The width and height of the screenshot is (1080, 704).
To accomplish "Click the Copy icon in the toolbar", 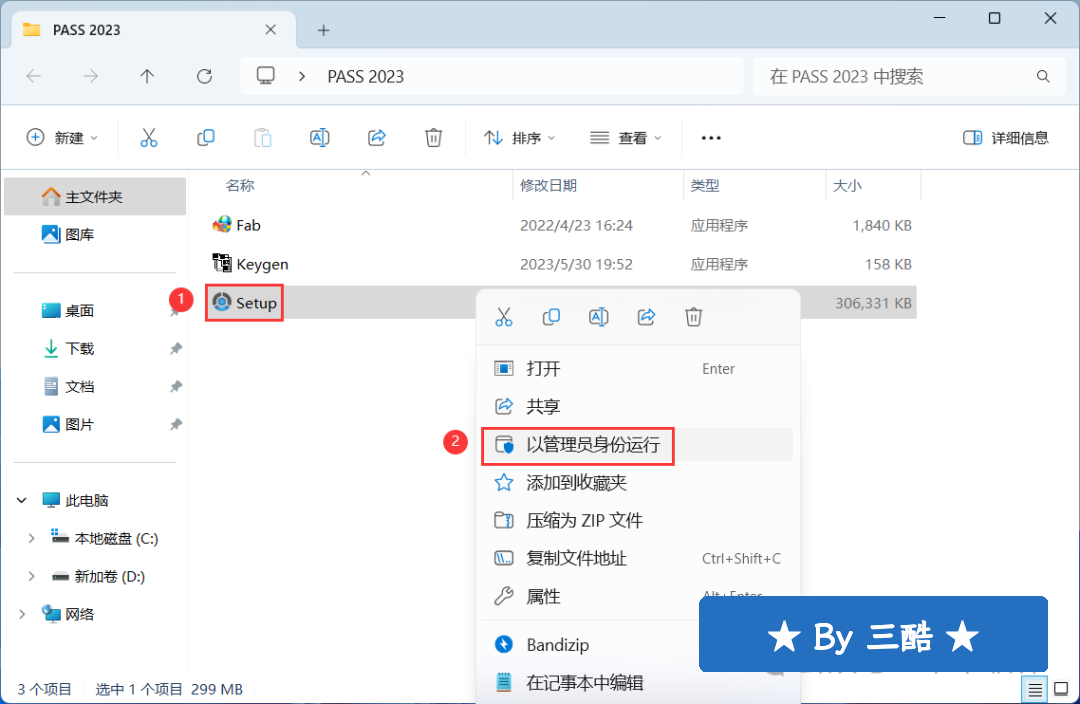I will 205,138.
